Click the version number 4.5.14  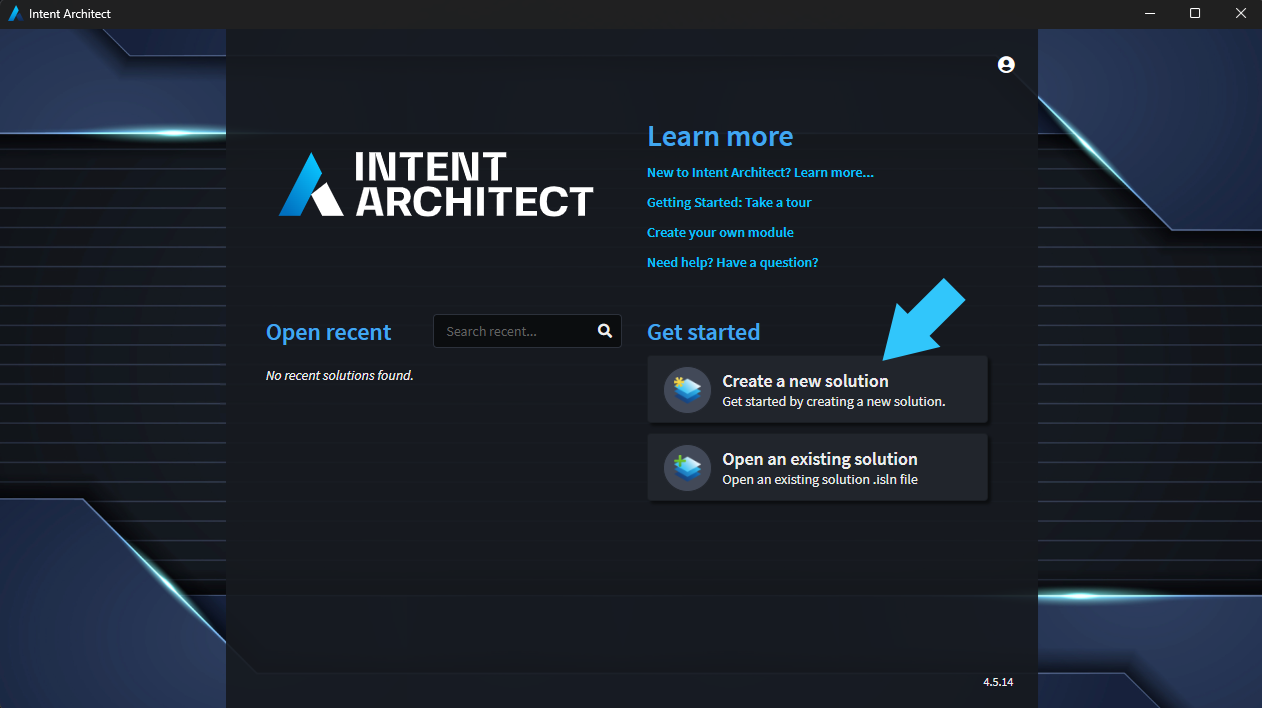[998, 682]
